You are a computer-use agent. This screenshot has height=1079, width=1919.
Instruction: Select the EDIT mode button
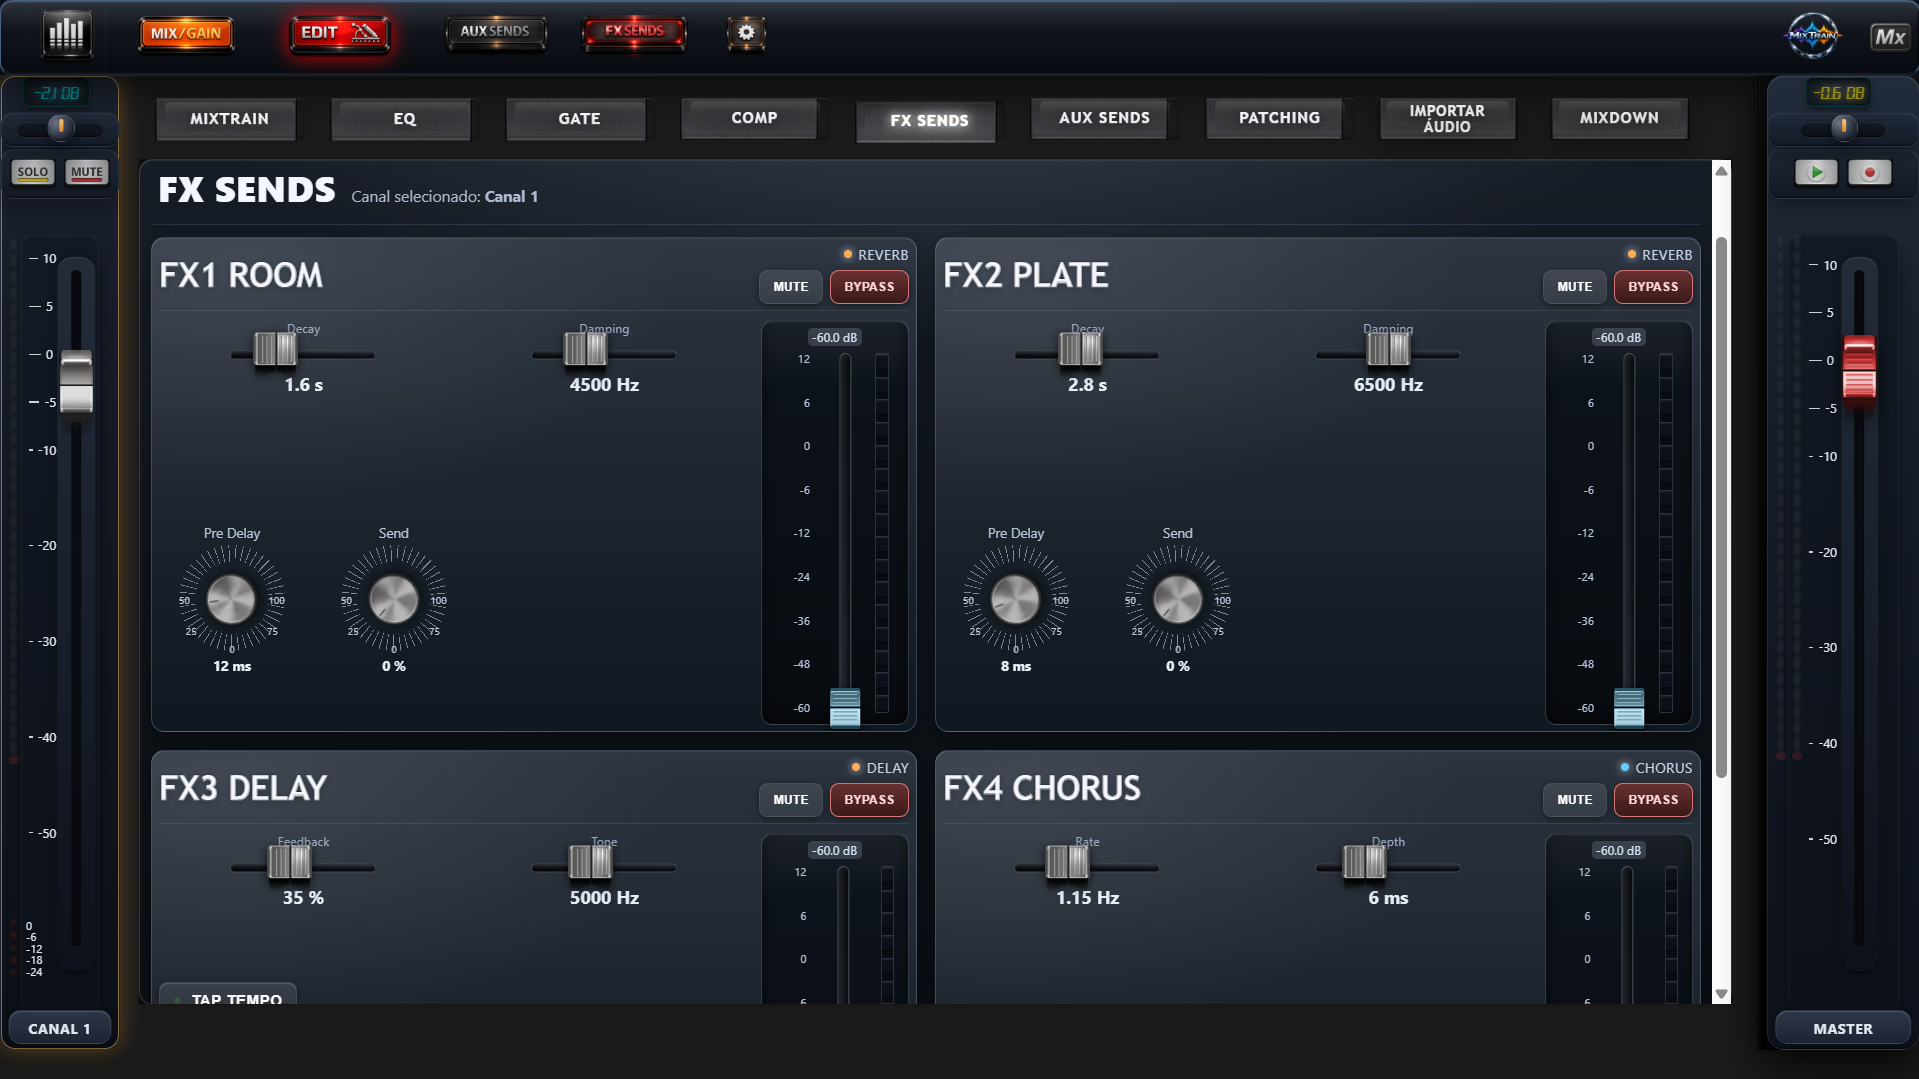point(340,33)
